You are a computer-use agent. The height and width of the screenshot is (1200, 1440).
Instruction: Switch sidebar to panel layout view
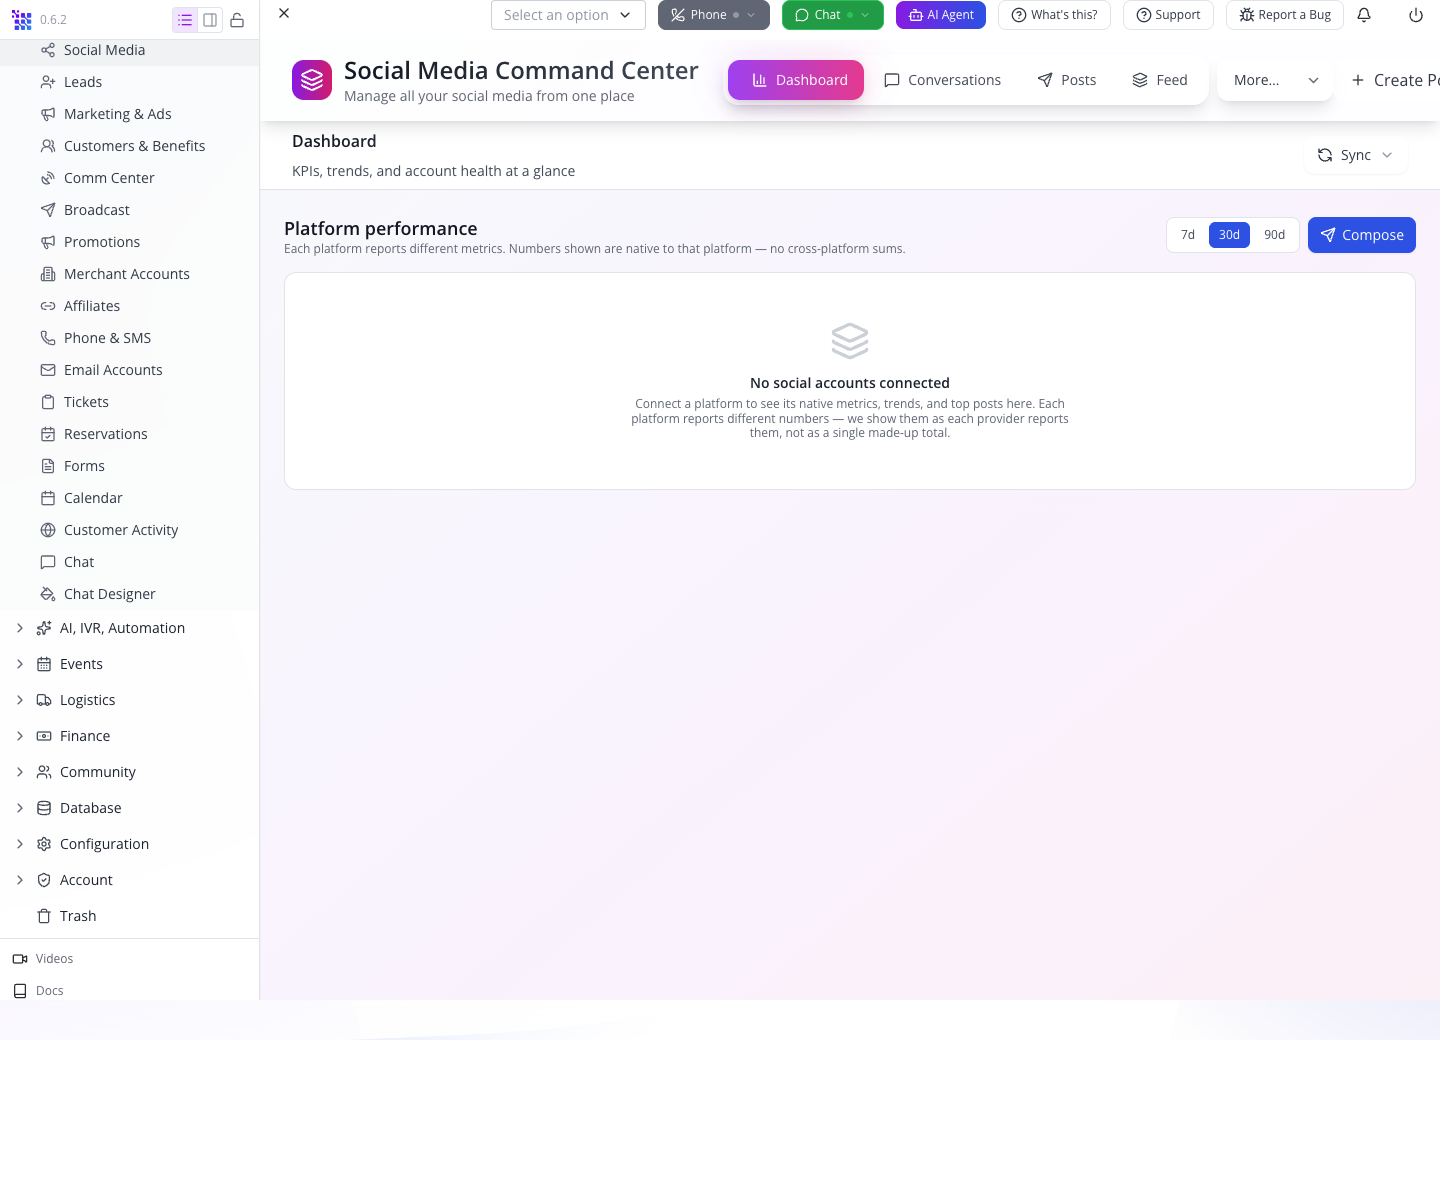pyautogui.click(x=210, y=20)
